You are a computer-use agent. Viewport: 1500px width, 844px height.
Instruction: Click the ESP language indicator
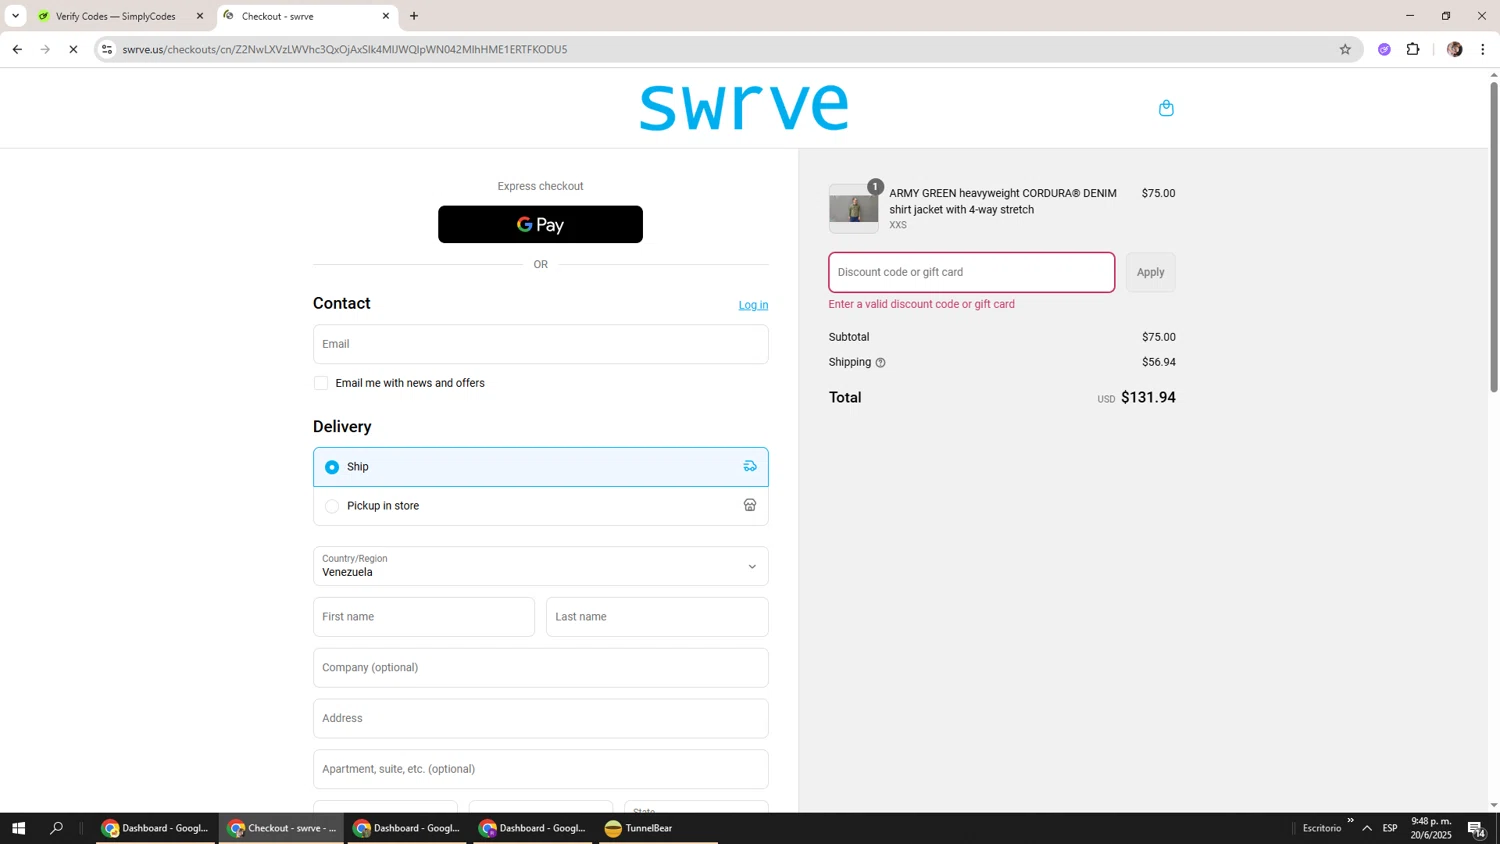(x=1390, y=828)
